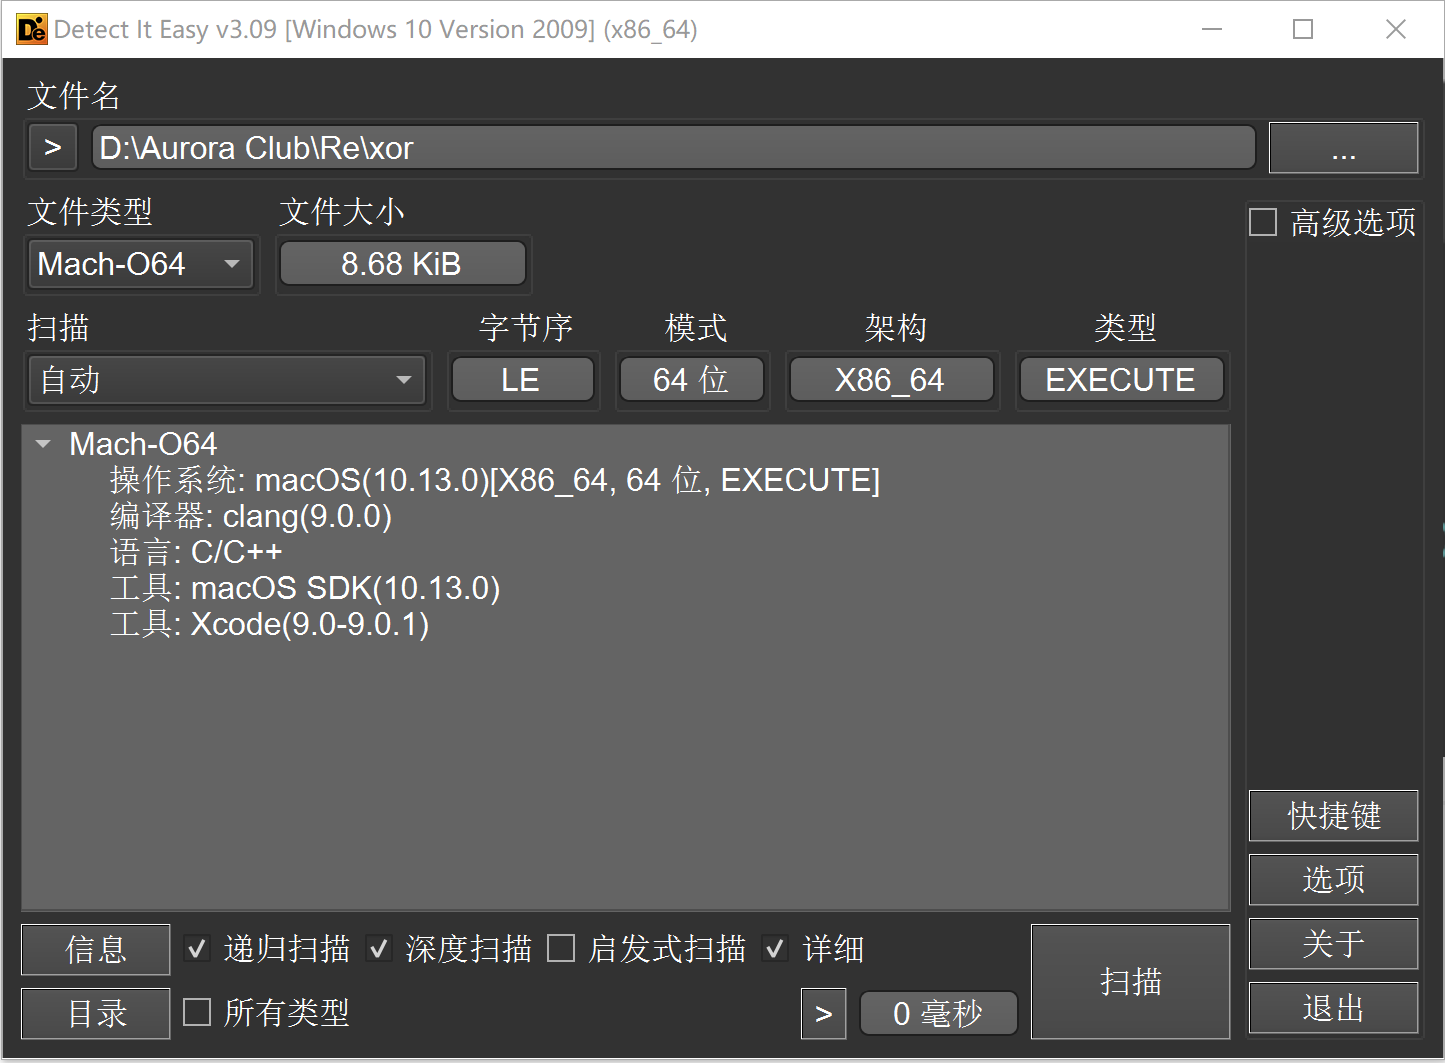1445x1063 pixels.
Task: Select the 操作系统: macOS(10.13.0) result row
Action: click(495, 480)
